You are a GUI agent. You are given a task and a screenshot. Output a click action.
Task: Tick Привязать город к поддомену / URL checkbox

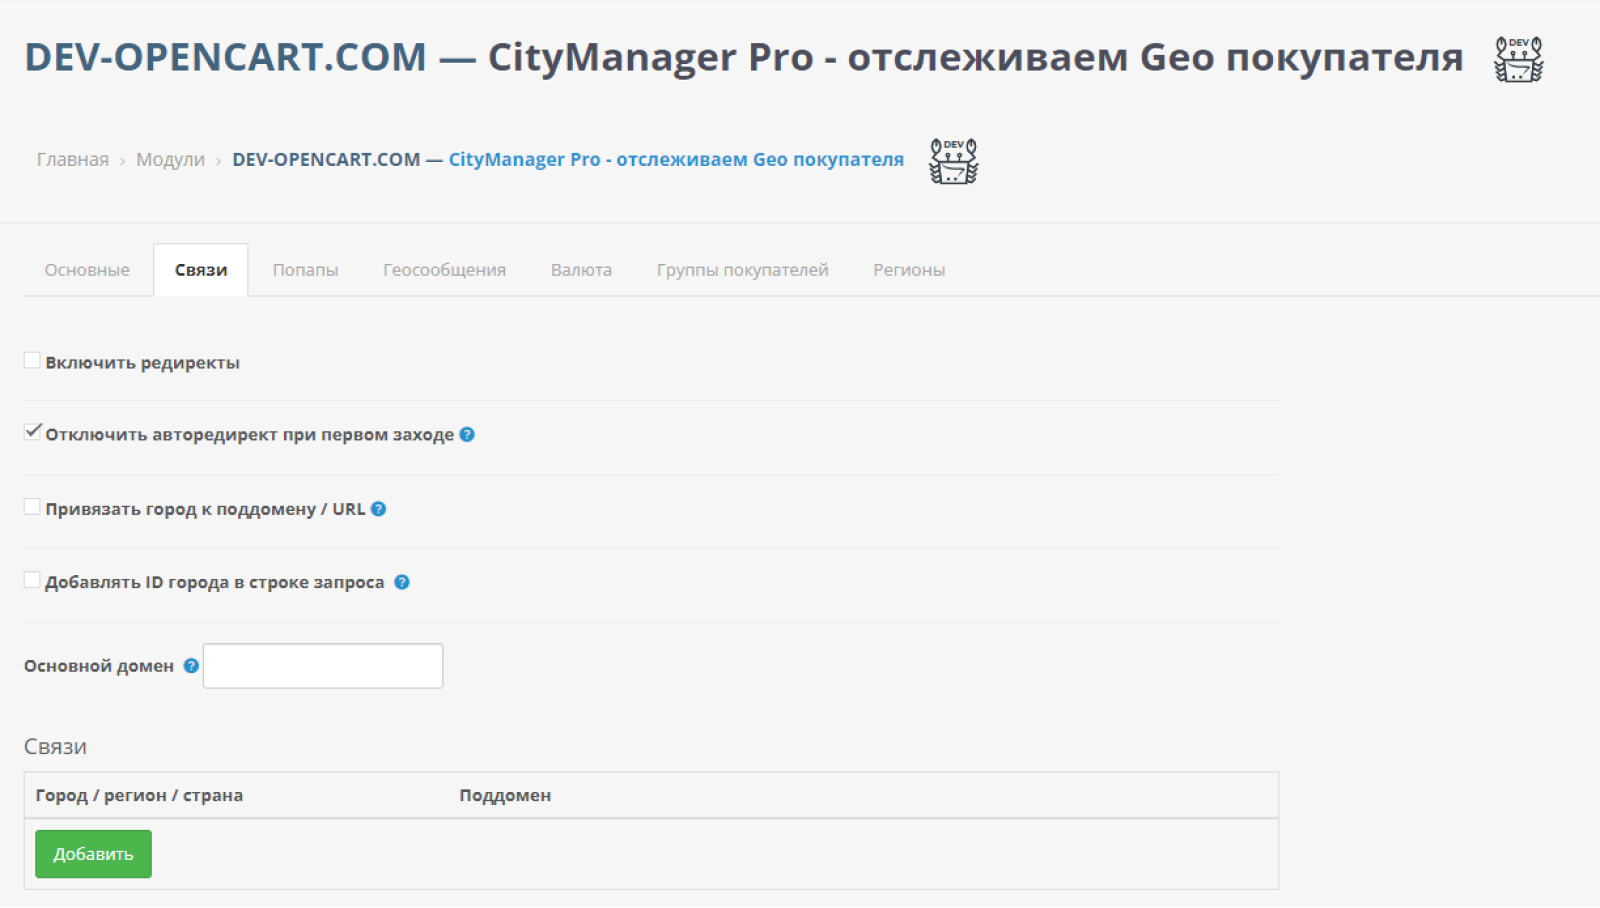(32, 506)
